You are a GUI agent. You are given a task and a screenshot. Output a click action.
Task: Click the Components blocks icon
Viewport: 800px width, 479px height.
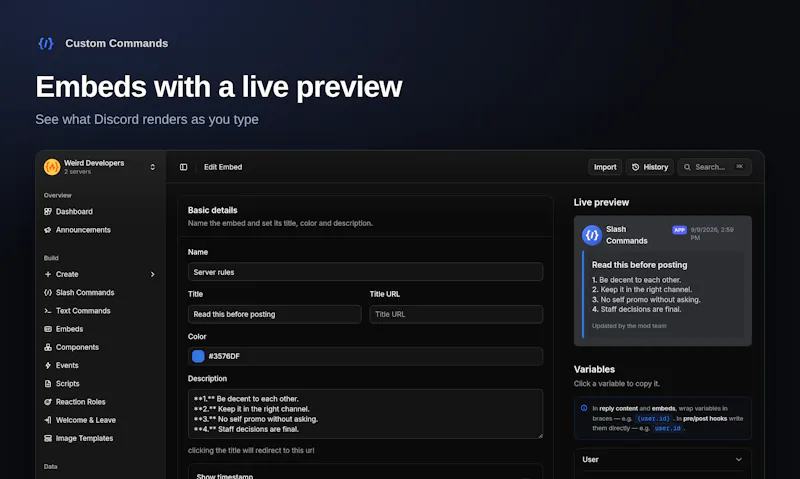pos(48,347)
